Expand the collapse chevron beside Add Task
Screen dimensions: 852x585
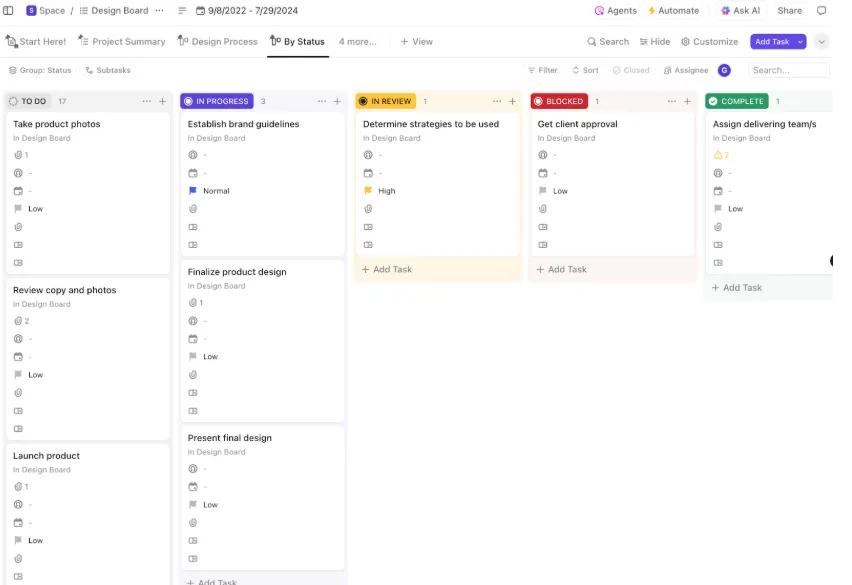tap(822, 42)
